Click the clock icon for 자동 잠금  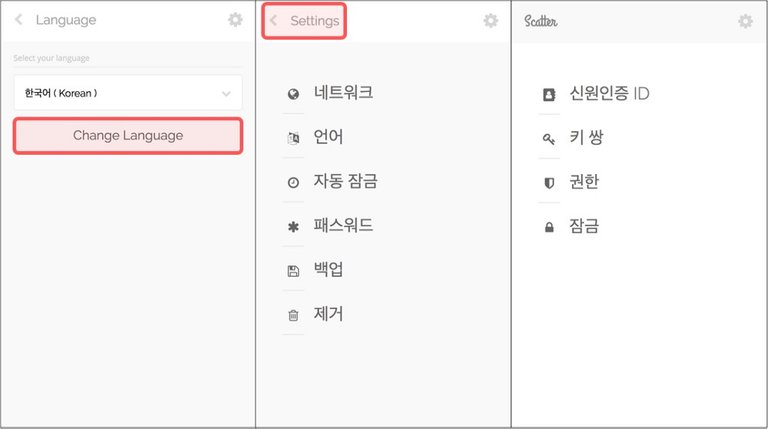coord(293,183)
